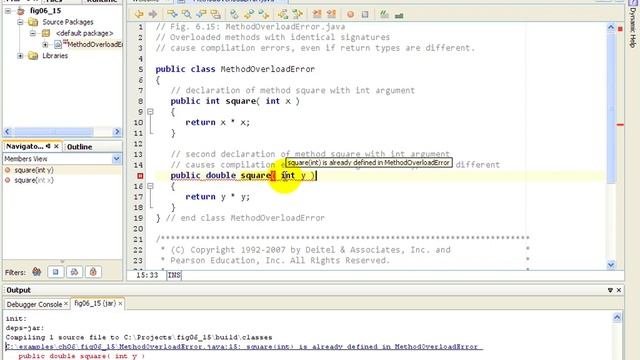Screen dimensions: 640x360
Task: Toggle Highlight Search toolbar icon
Action: pos(216,14)
